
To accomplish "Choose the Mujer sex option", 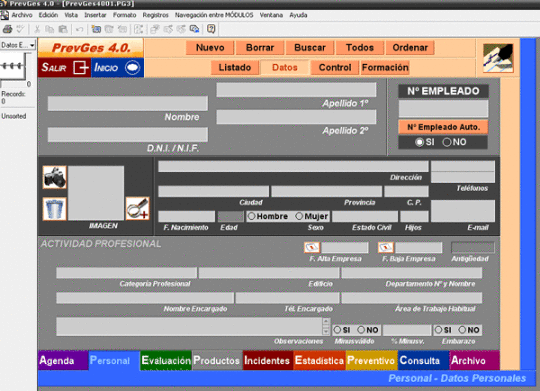I will click(299, 216).
